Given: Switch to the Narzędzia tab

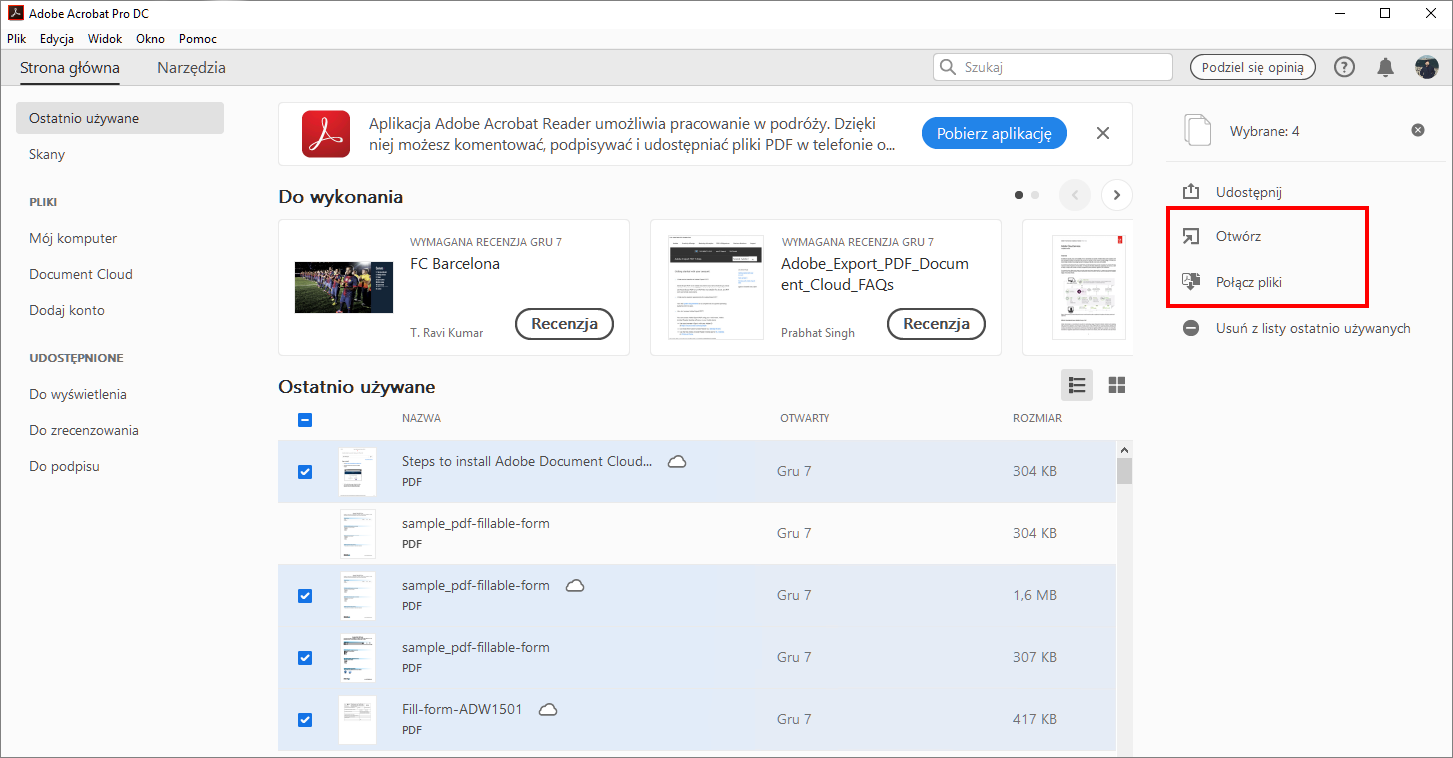Looking at the screenshot, I should tap(191, 68).
